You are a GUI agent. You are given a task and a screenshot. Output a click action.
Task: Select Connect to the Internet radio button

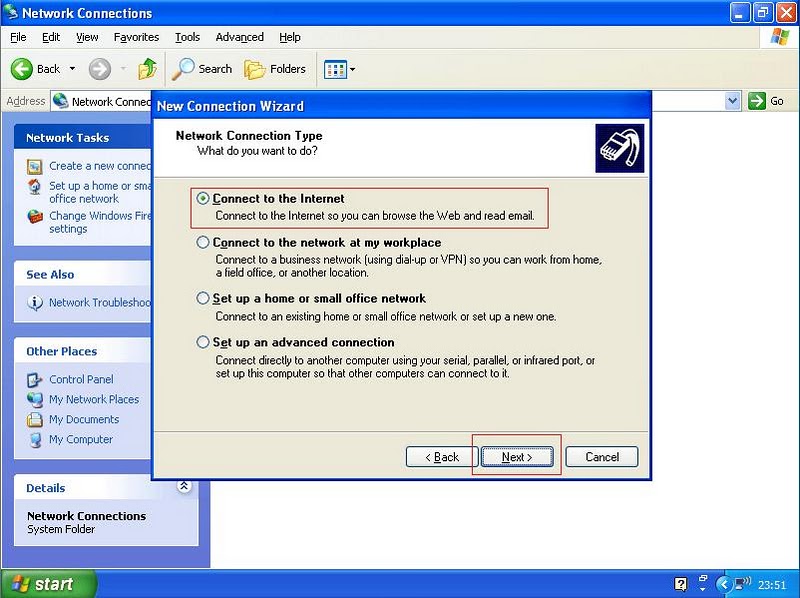point(203,198)
